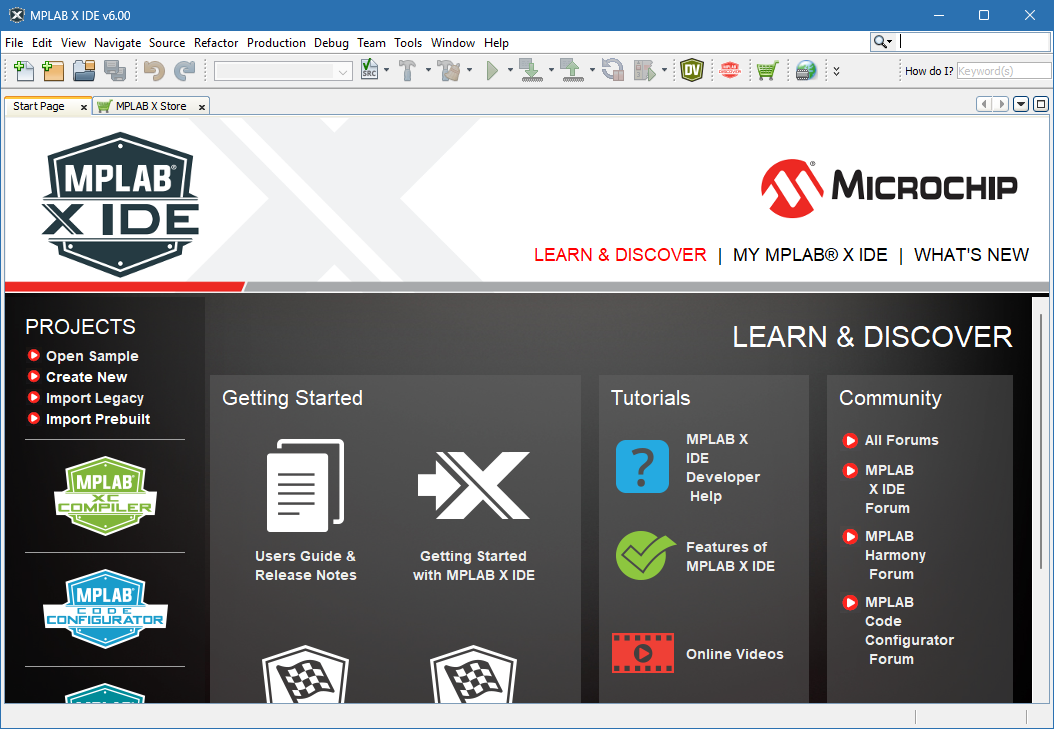
Task: Select the LEARN & DISCOVER header tab
Action: tap(620, 255)
